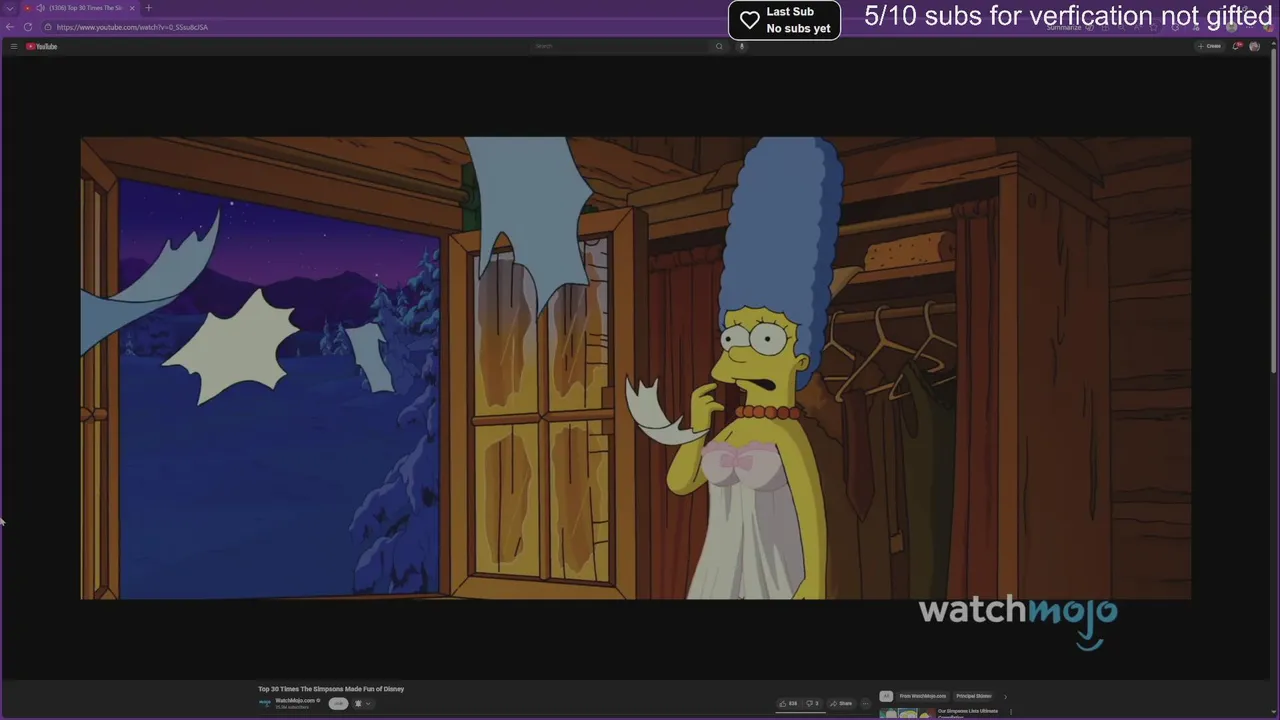Screen dimensions: 1280x720
Task: Open options for Simpsons Lists compilation
Action: pyautogui.click(x=1011, y=712)
